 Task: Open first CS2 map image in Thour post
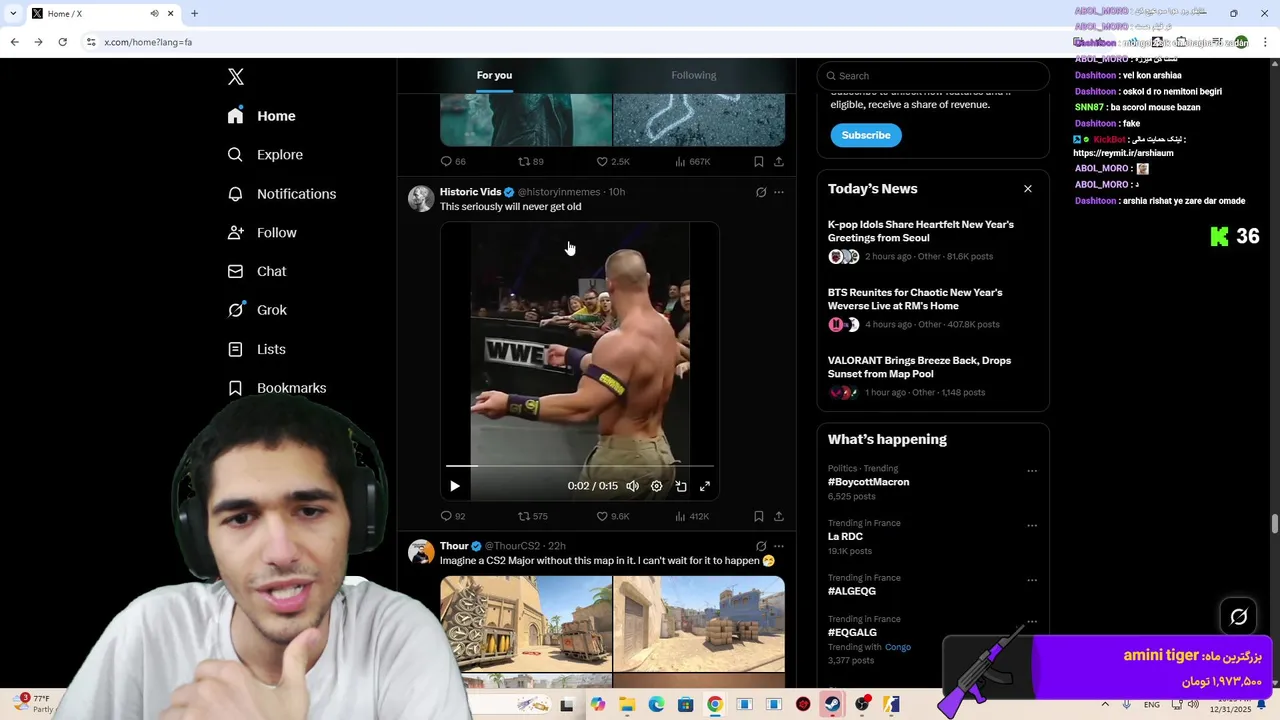point(526,624)
